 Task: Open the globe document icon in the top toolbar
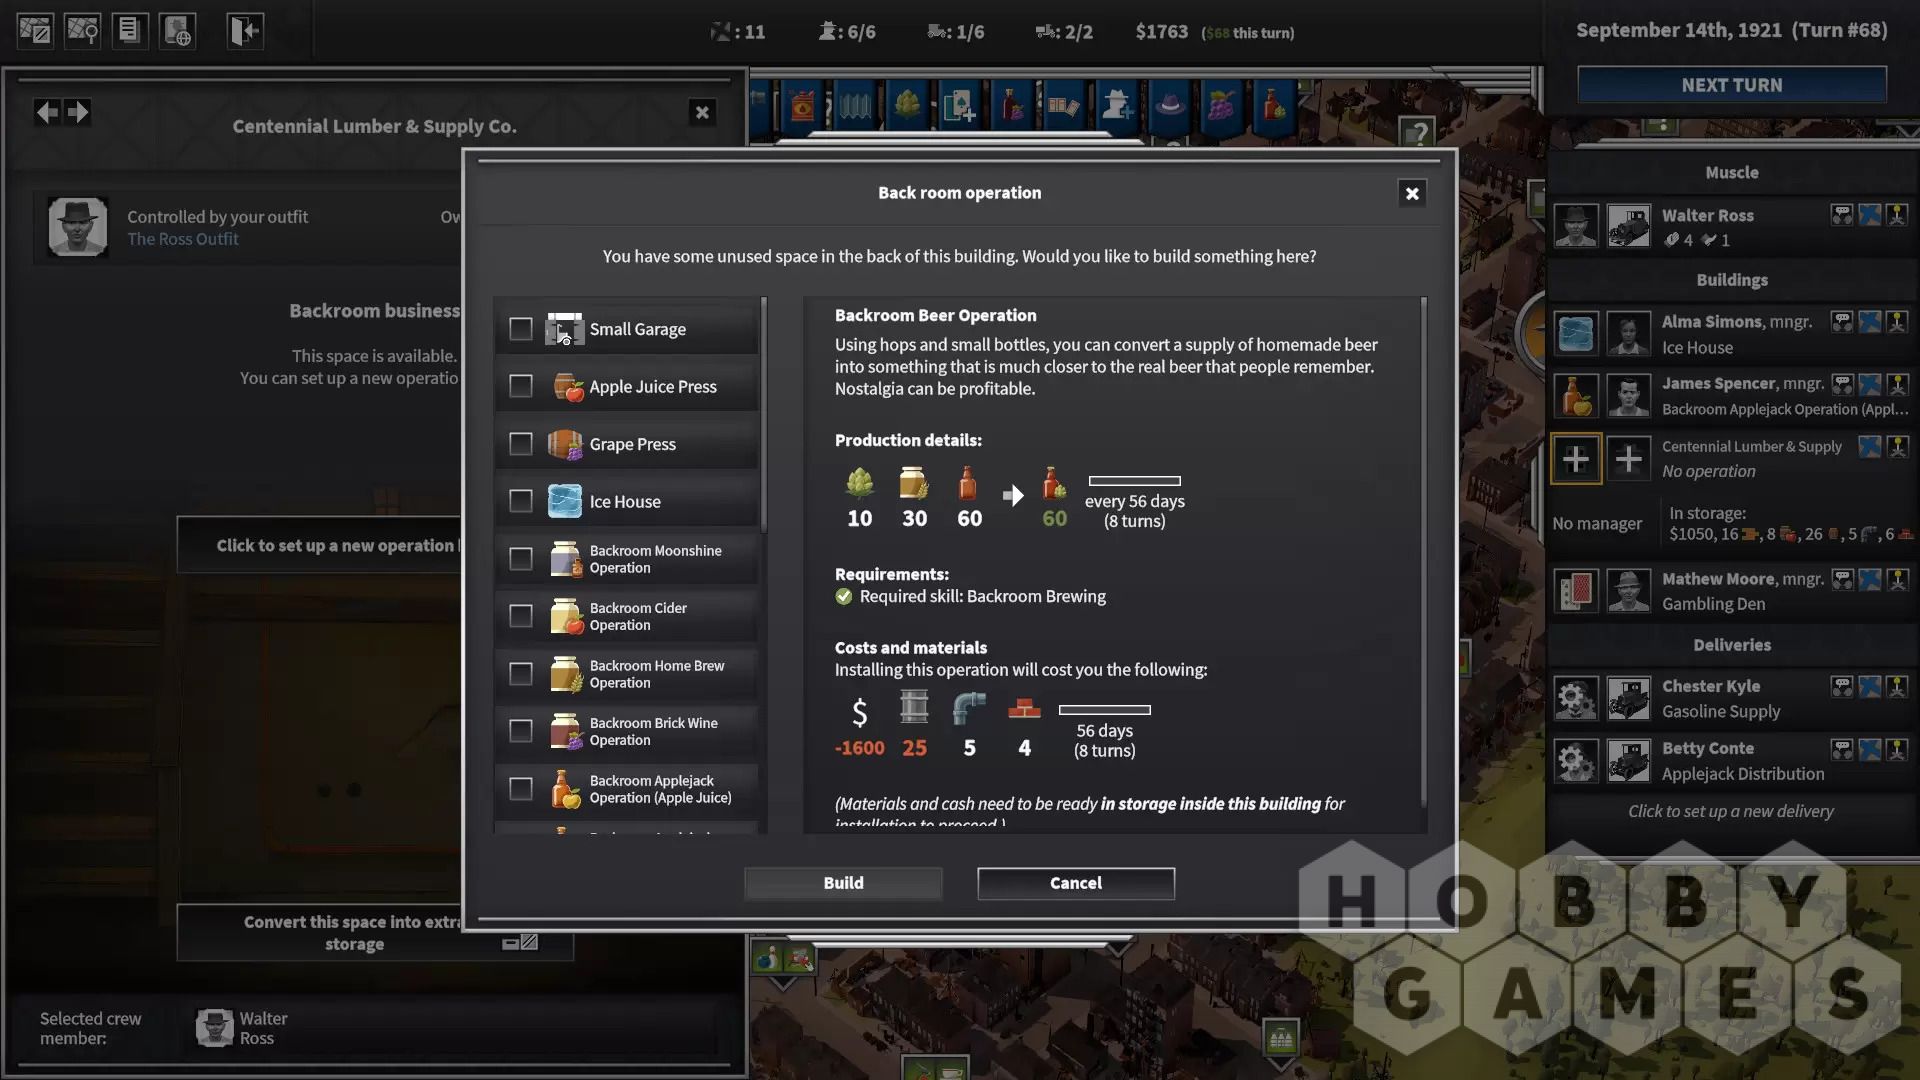pyautogui.click(x=177, y=30)
